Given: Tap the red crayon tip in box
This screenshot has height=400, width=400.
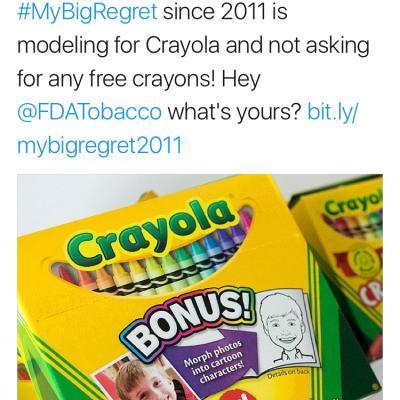Looking at the screenshot, I should (x=65, y=274).
